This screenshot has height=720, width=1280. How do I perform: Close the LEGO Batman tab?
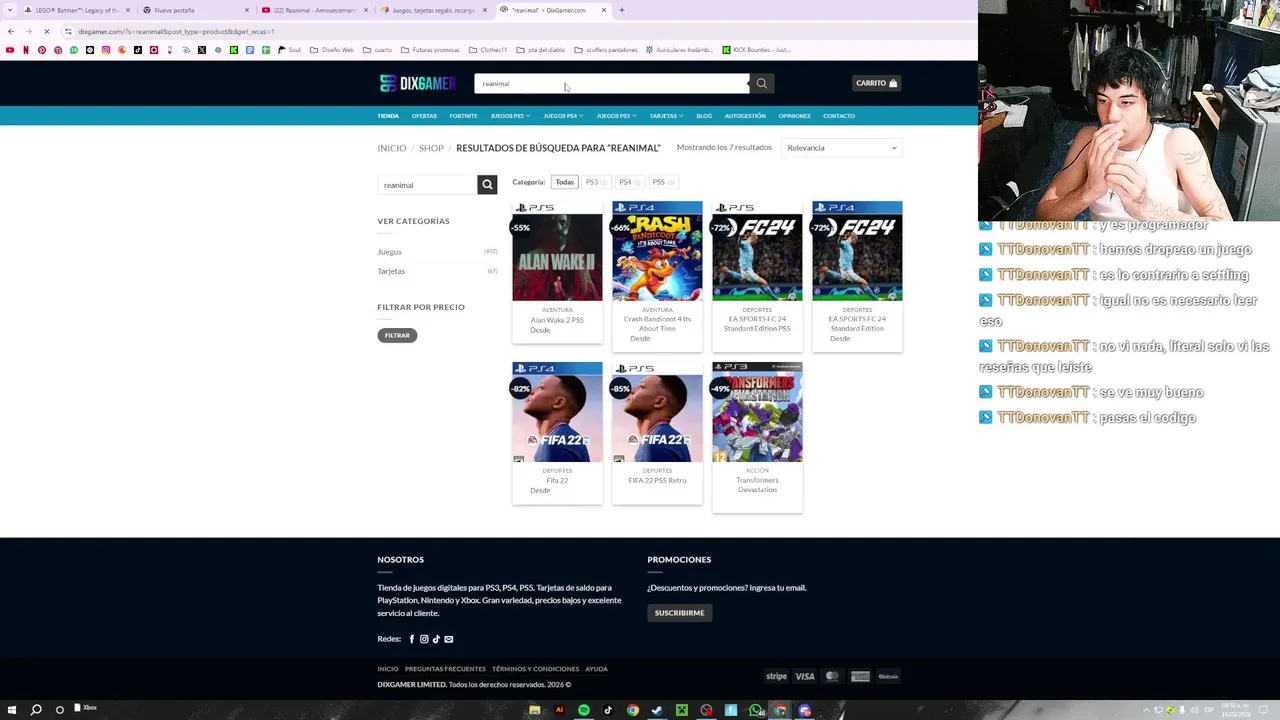[x=128, y=10]
